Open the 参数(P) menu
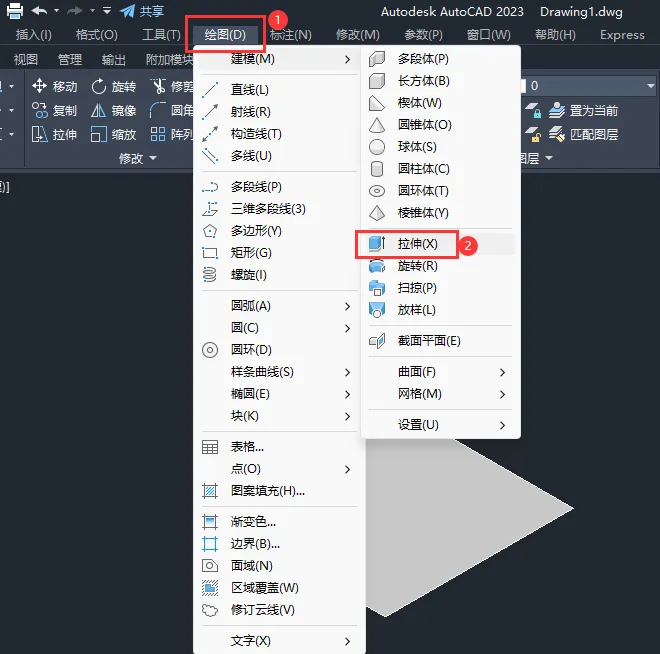Image resolution: width=660 pixels, height=654 pixels. (x=423, y=35)
